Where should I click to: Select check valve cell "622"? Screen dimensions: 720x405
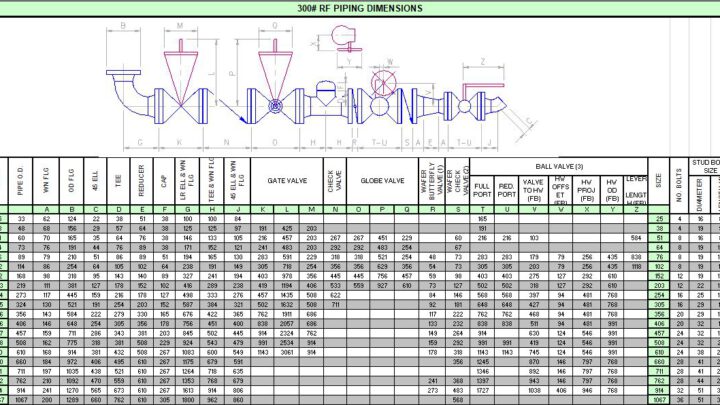[335, 295]
